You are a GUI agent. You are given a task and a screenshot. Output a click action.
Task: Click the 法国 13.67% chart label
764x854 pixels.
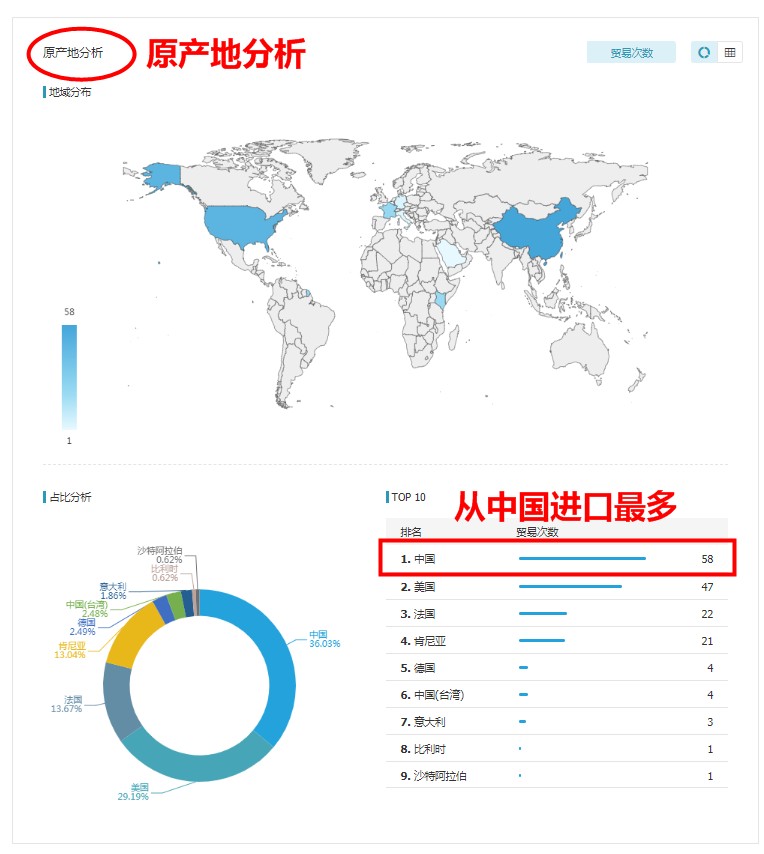[x=66, y=704]
